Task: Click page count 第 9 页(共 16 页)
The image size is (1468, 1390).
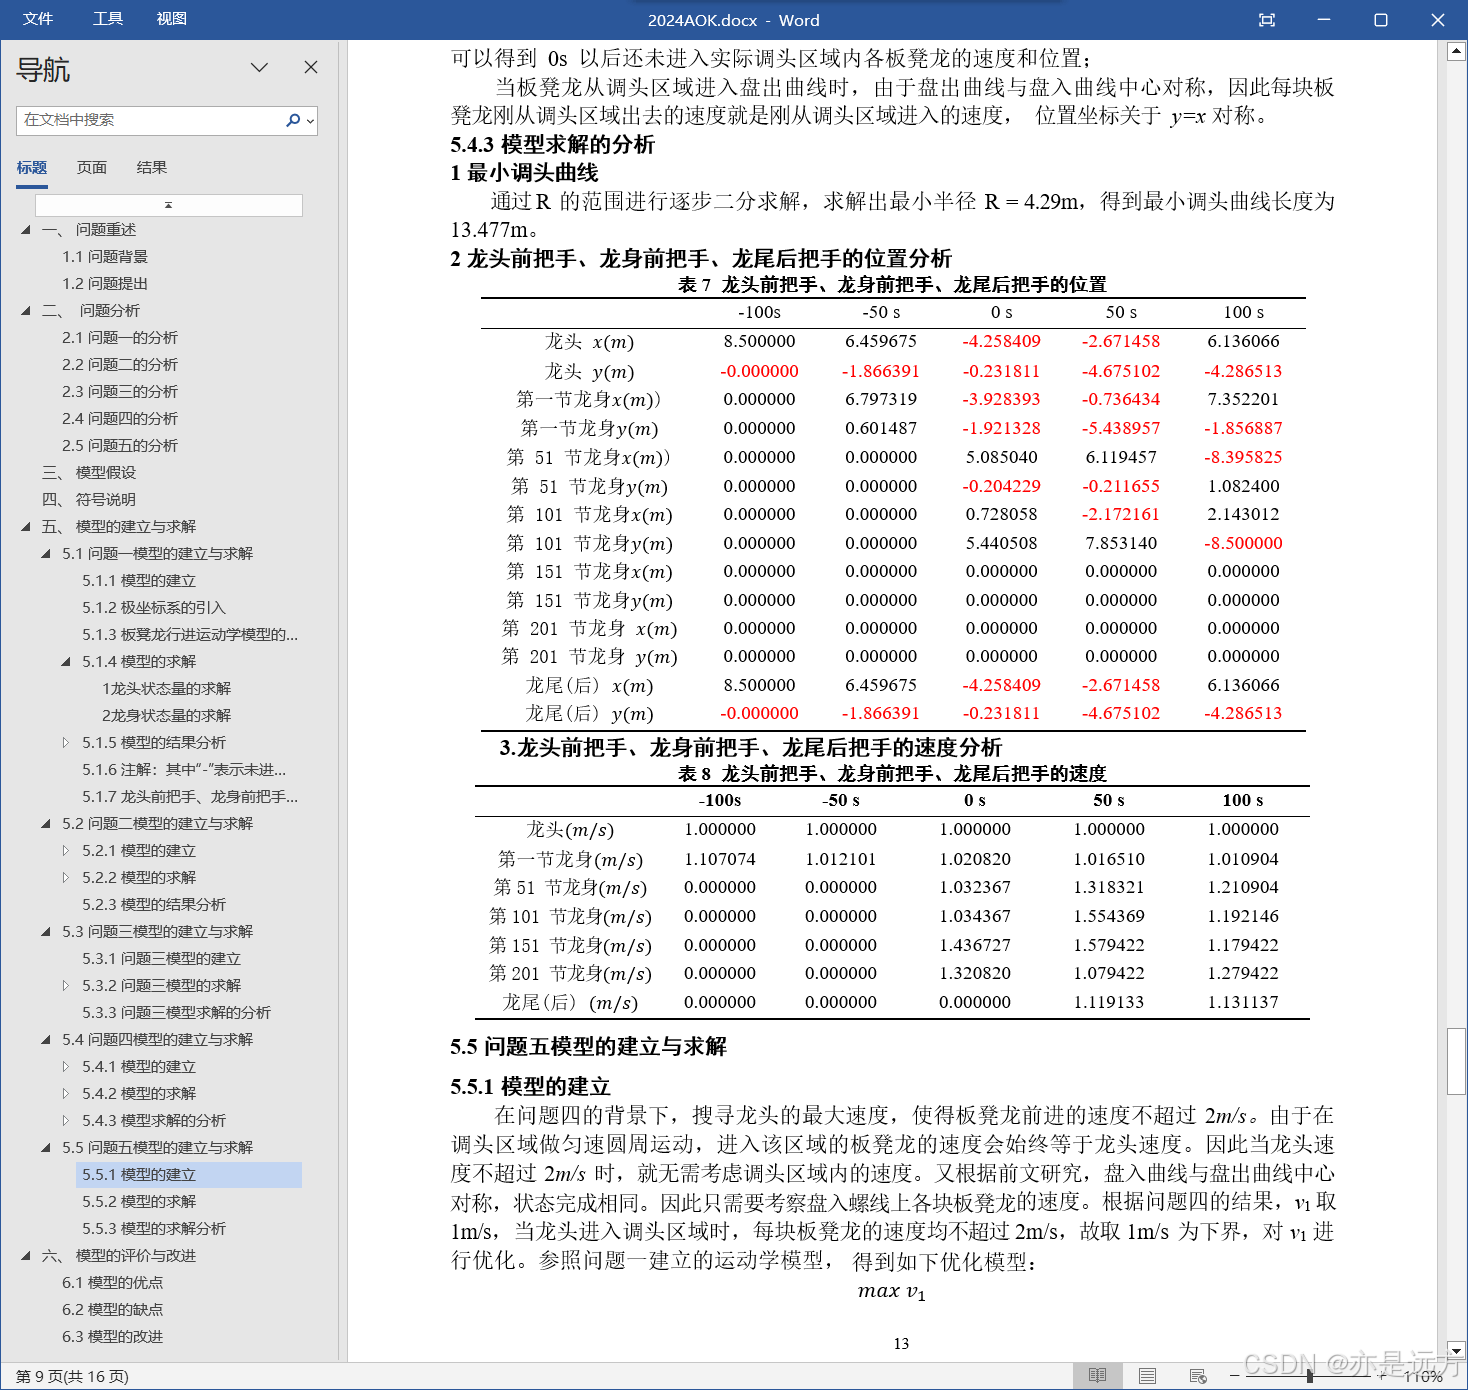Action: [x=72, y=1377]
